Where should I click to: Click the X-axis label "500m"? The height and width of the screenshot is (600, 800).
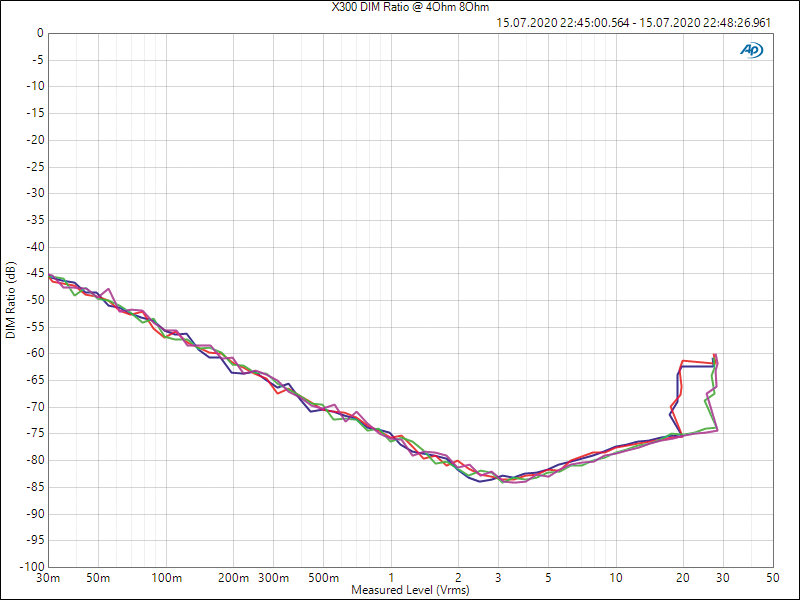click(323, 578)
